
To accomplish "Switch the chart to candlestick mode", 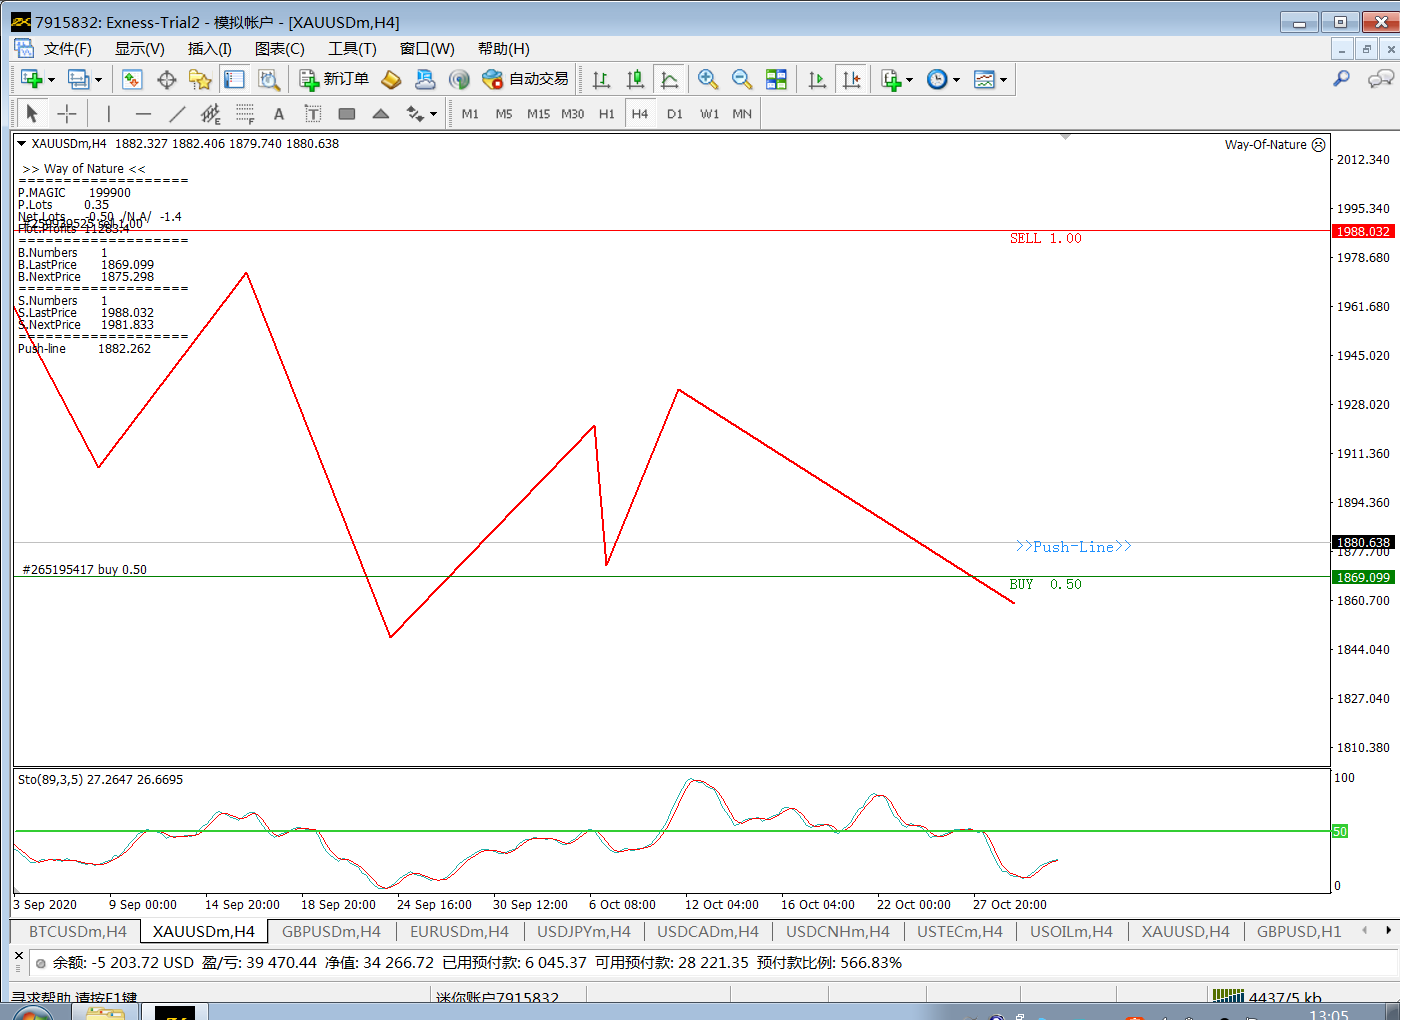I will (x=635, y=80).
